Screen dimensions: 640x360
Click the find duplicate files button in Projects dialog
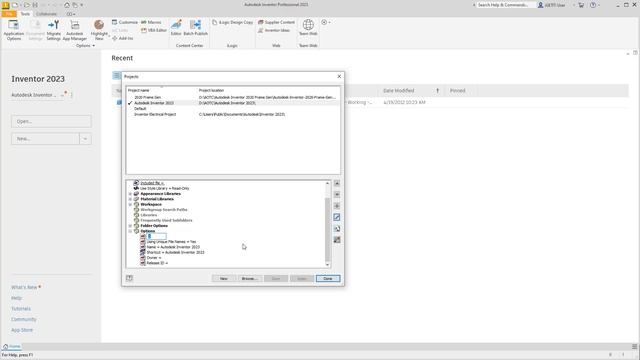337,229
